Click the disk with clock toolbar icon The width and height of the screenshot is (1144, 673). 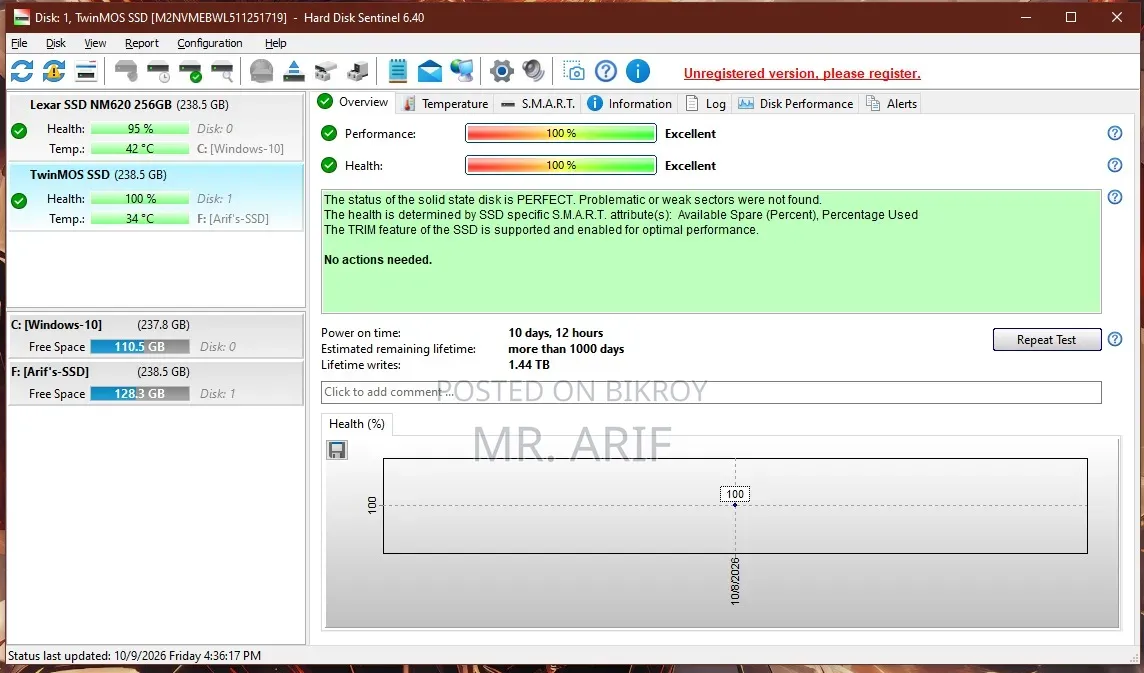click(158, 72)
